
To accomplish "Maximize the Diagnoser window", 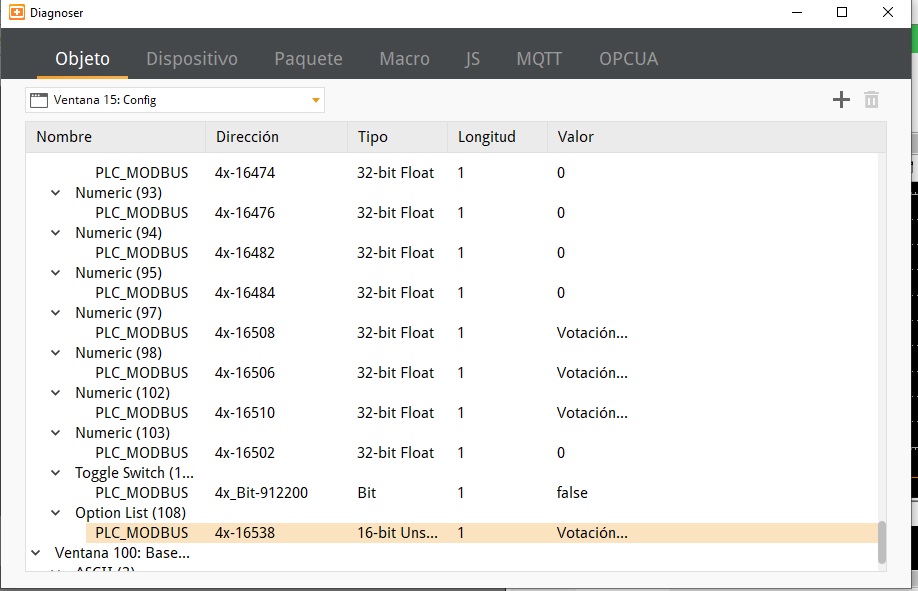I will point(842,12).
